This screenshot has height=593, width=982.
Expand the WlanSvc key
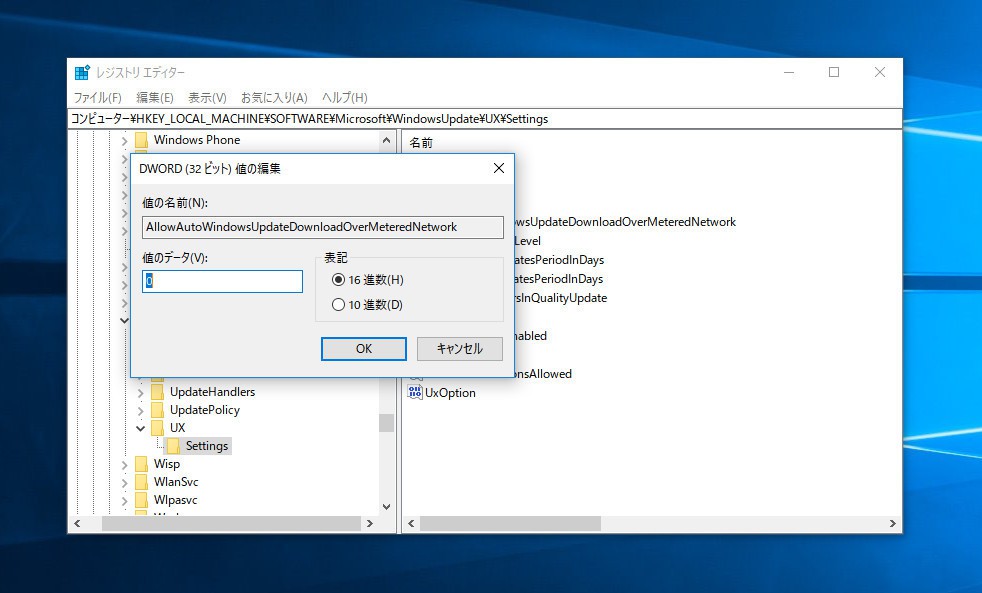point(124,483)
